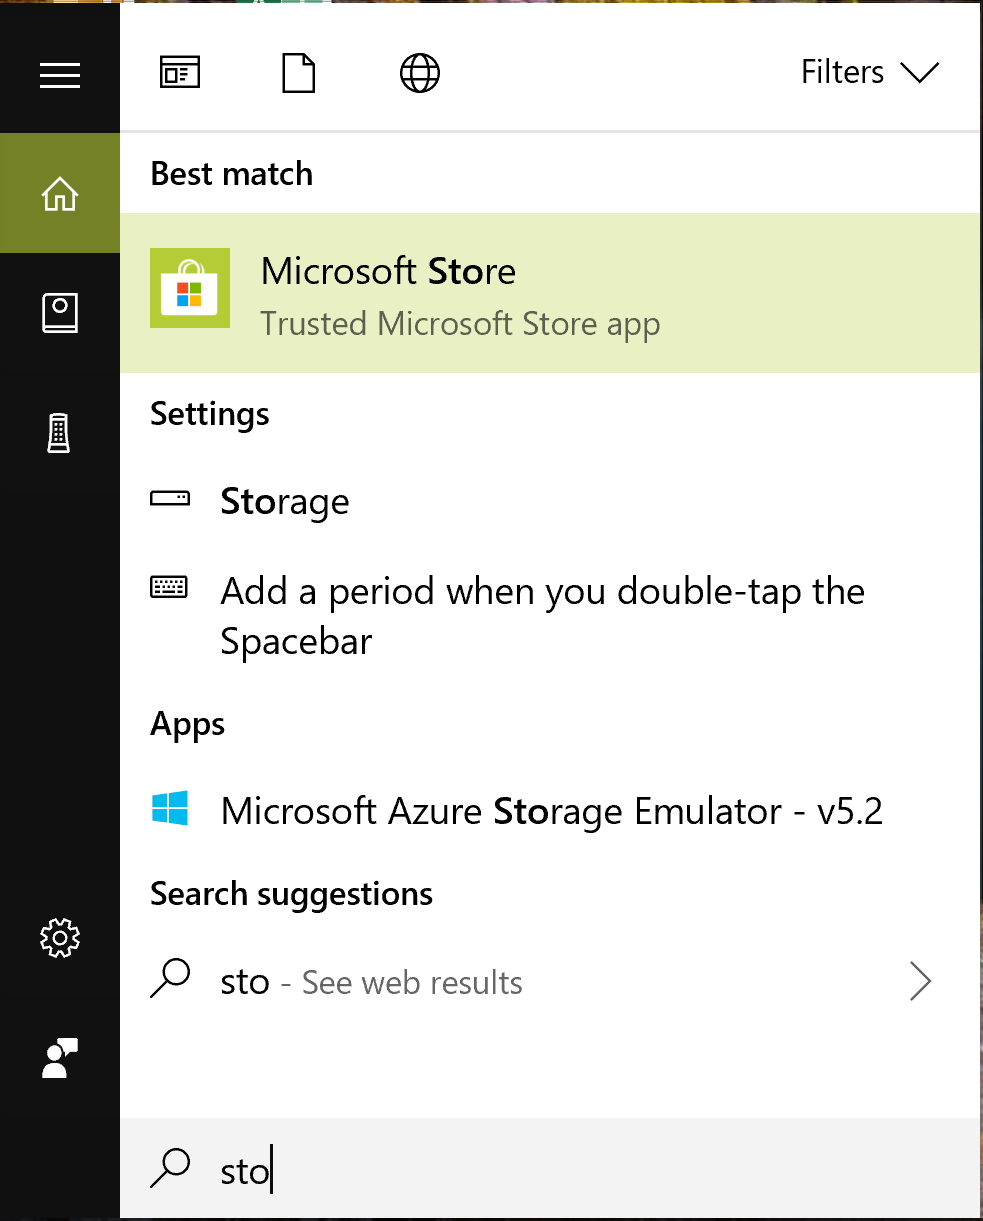Filter results by Documents icon
983x1221 pixels.
pos(299,73)
